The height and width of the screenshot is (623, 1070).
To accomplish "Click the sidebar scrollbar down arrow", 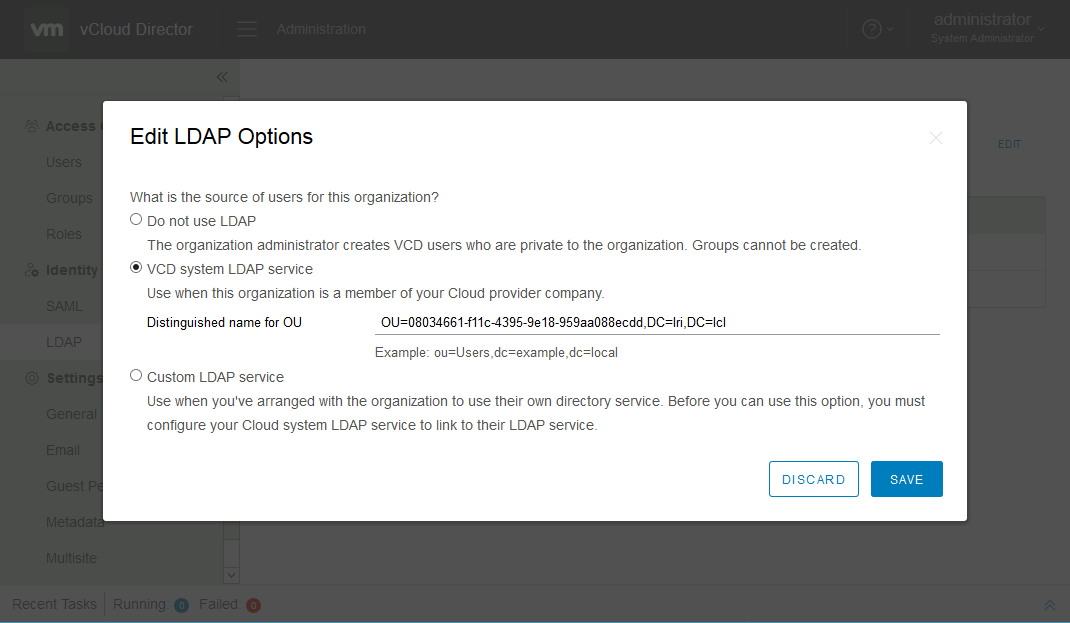I will [231, 575].
